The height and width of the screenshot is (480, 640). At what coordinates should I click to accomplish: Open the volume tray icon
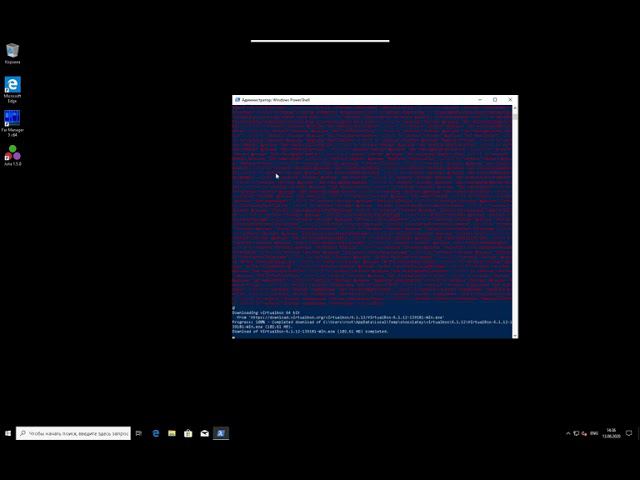(x=584, y=433)
